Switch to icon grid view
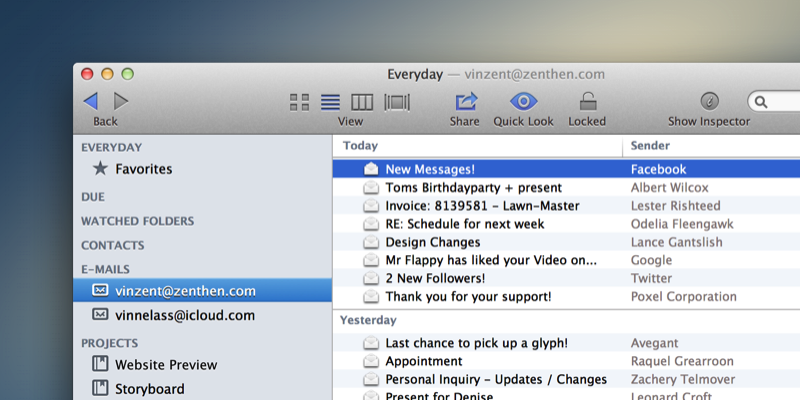800x400 pixels. click(299, 102)
